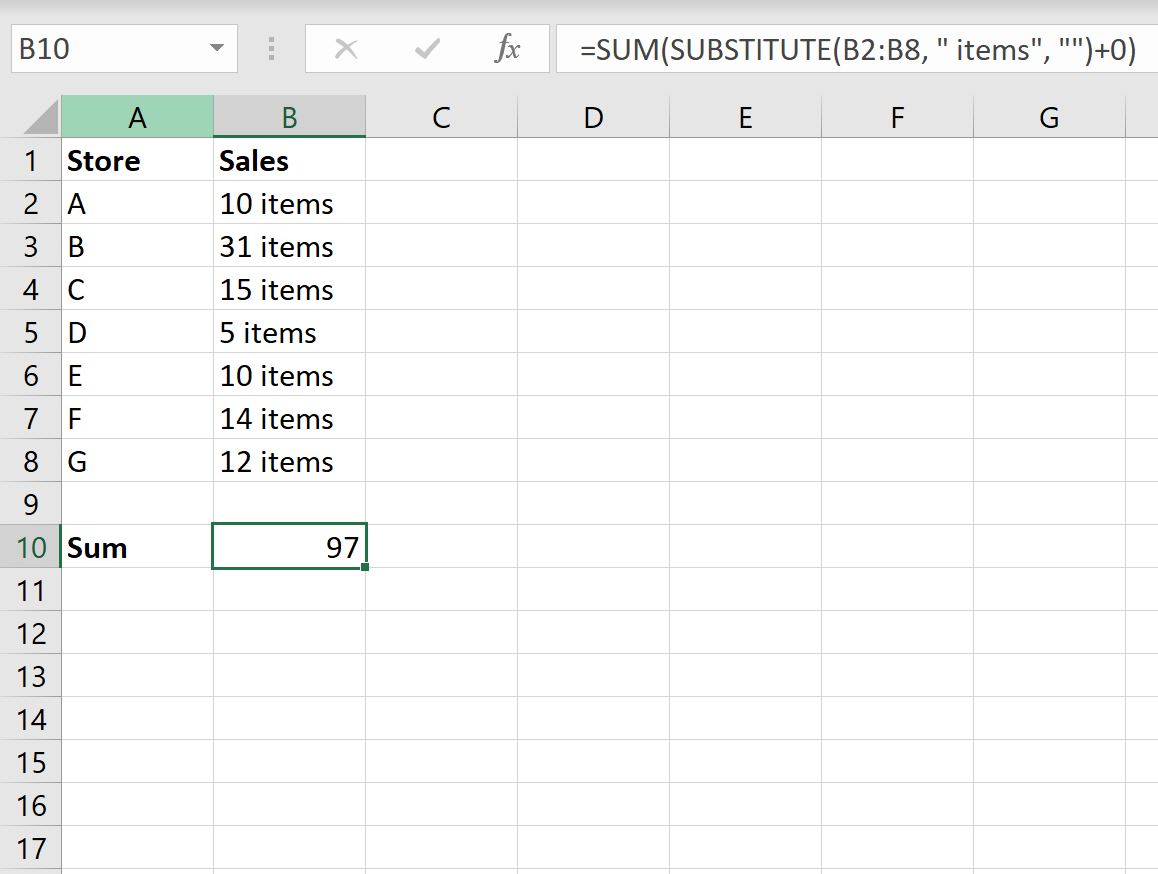Select the Sales header cell
The width and height of the screenshot is (1158, 874).
(289, 160)
